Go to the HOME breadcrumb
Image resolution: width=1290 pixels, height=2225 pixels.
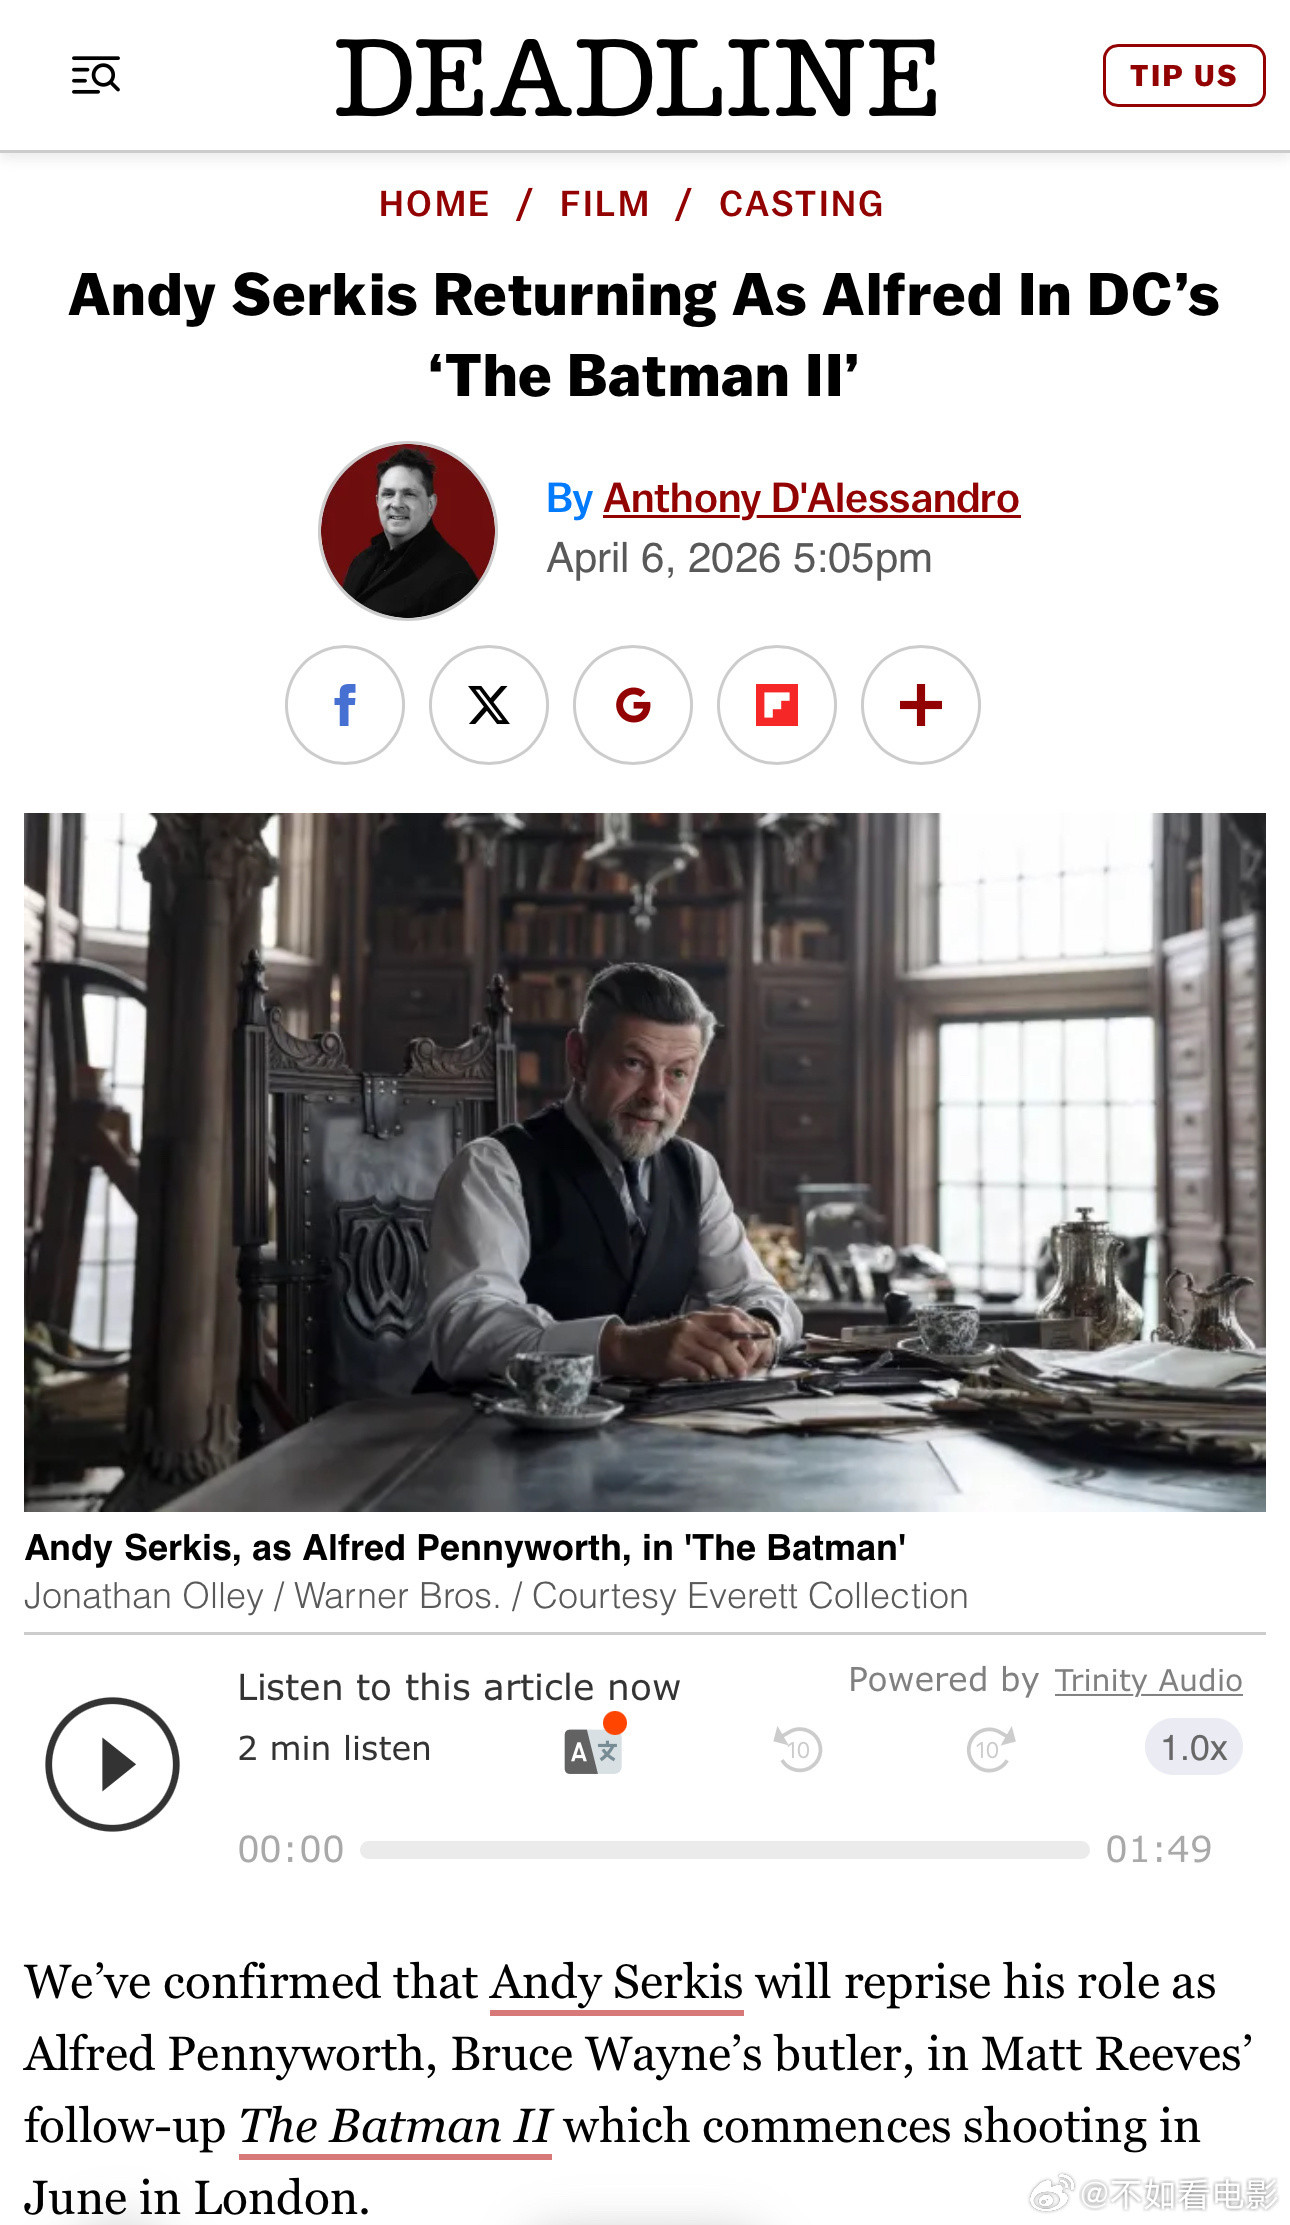[434, 204]
